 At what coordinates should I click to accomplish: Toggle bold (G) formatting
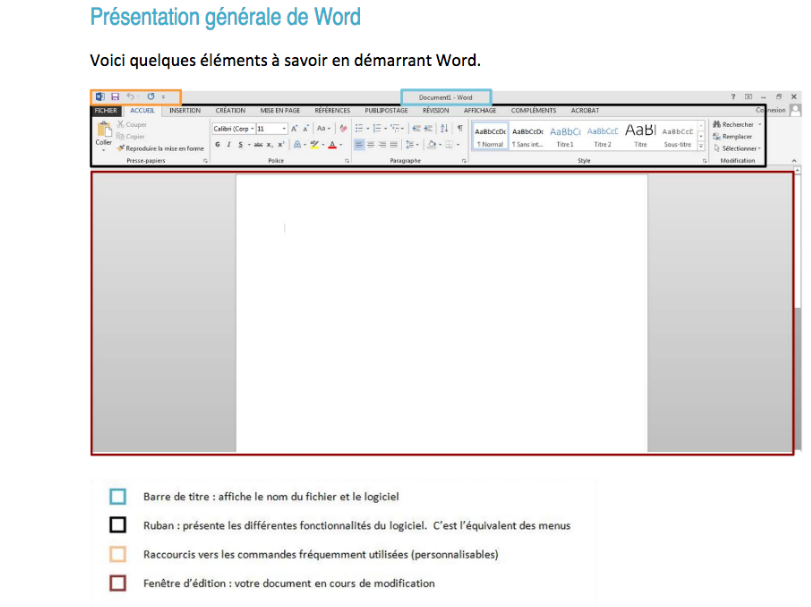click(x=218, y=145)
